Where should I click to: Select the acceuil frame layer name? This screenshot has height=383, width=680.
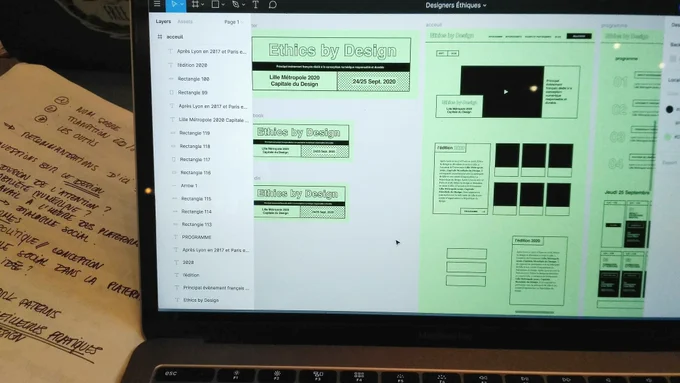(175, 37)
